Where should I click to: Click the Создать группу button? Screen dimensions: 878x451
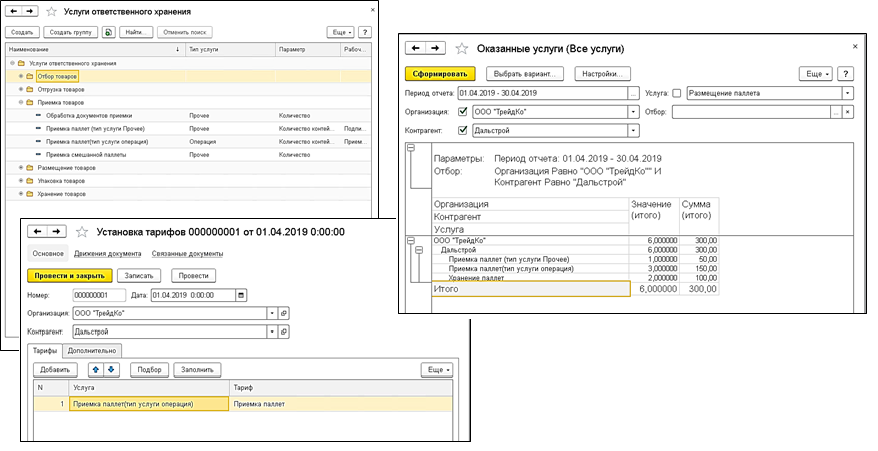[71, 32]
